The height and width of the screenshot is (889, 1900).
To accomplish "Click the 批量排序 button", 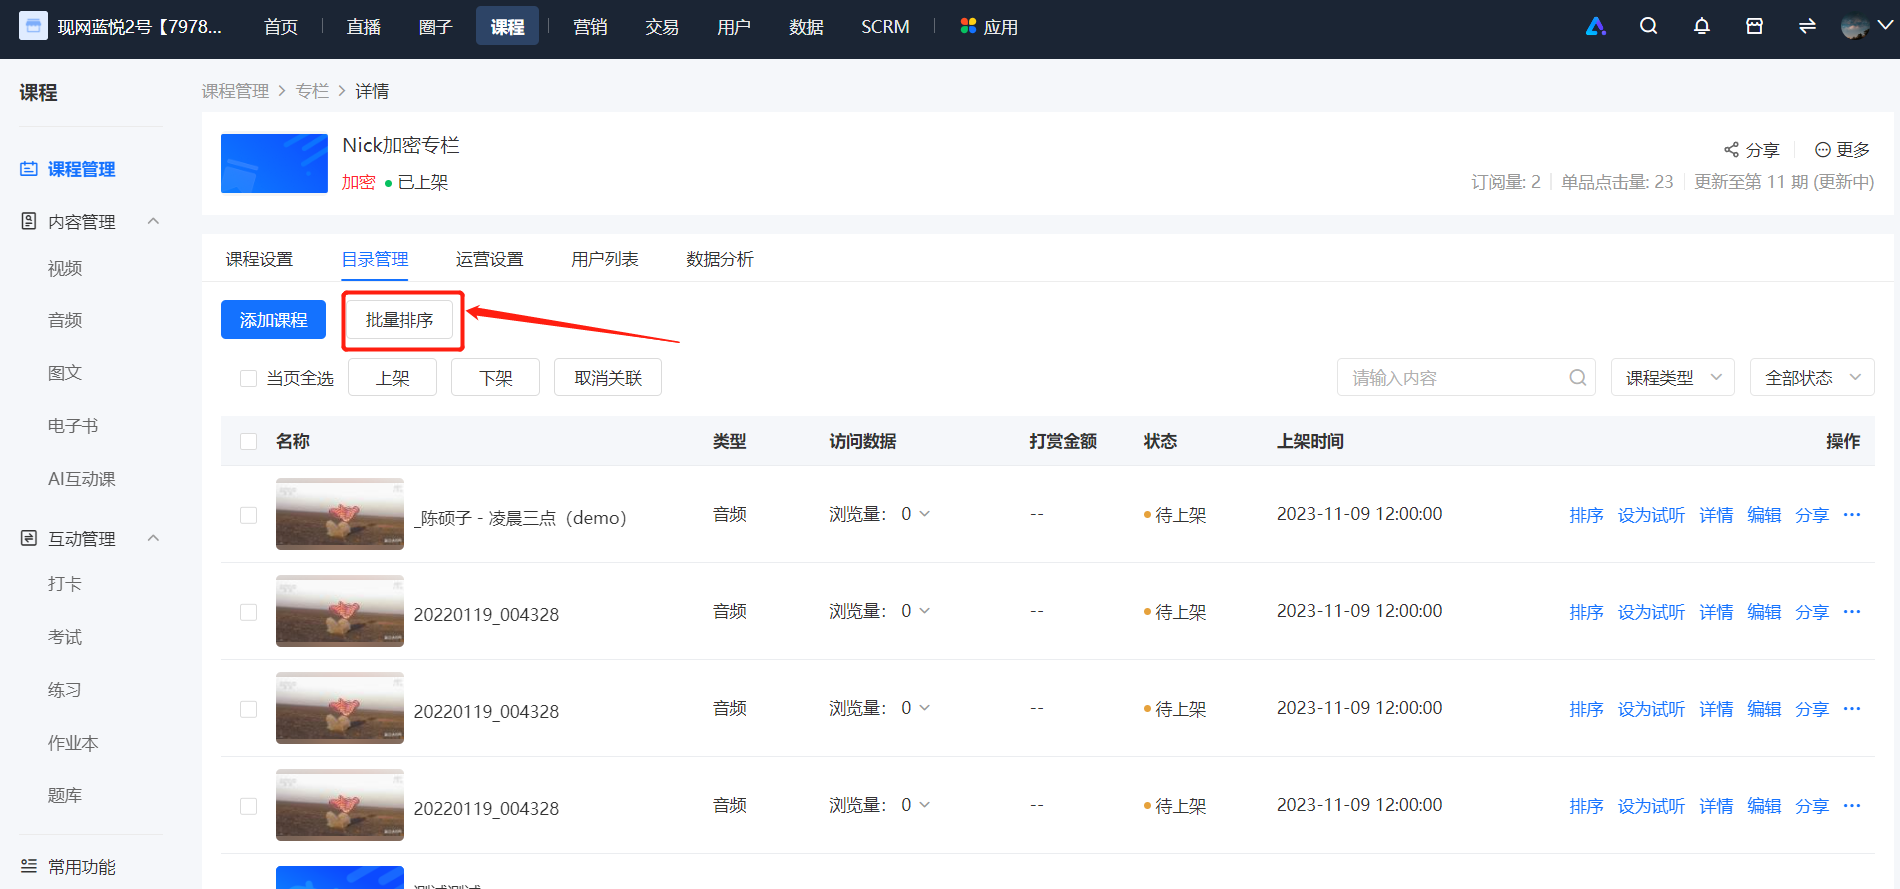I will point(400,320).
